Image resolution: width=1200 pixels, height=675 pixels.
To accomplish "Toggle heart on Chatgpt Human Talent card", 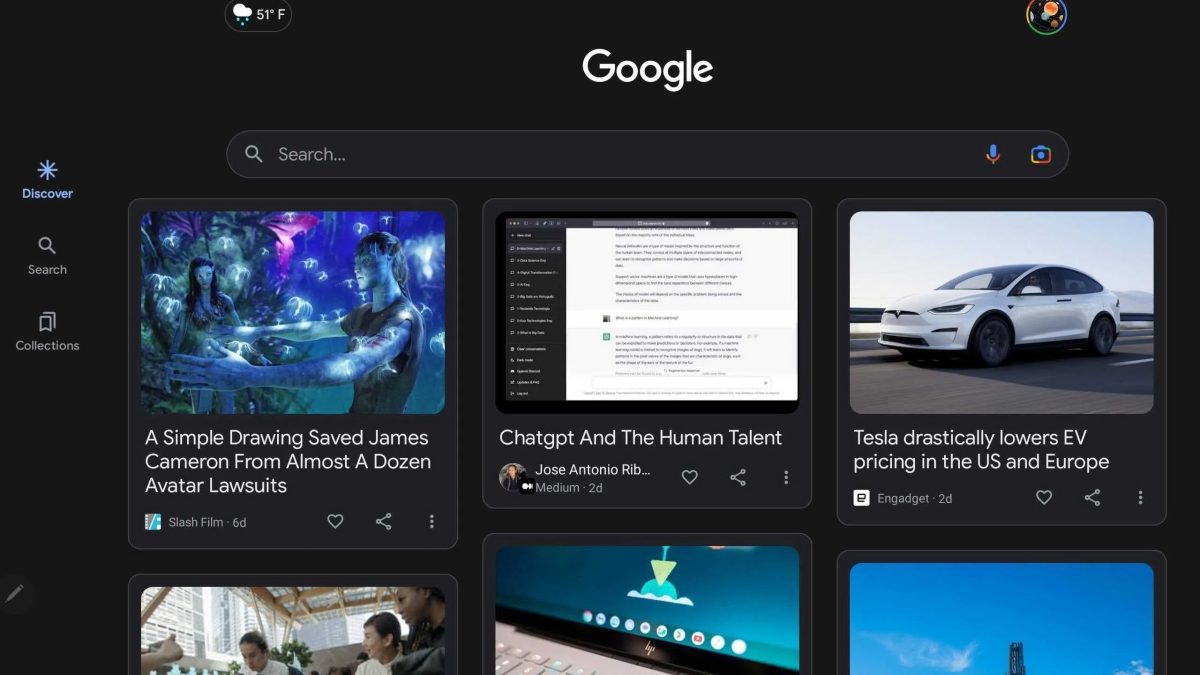I will click(x=689, y=477).
